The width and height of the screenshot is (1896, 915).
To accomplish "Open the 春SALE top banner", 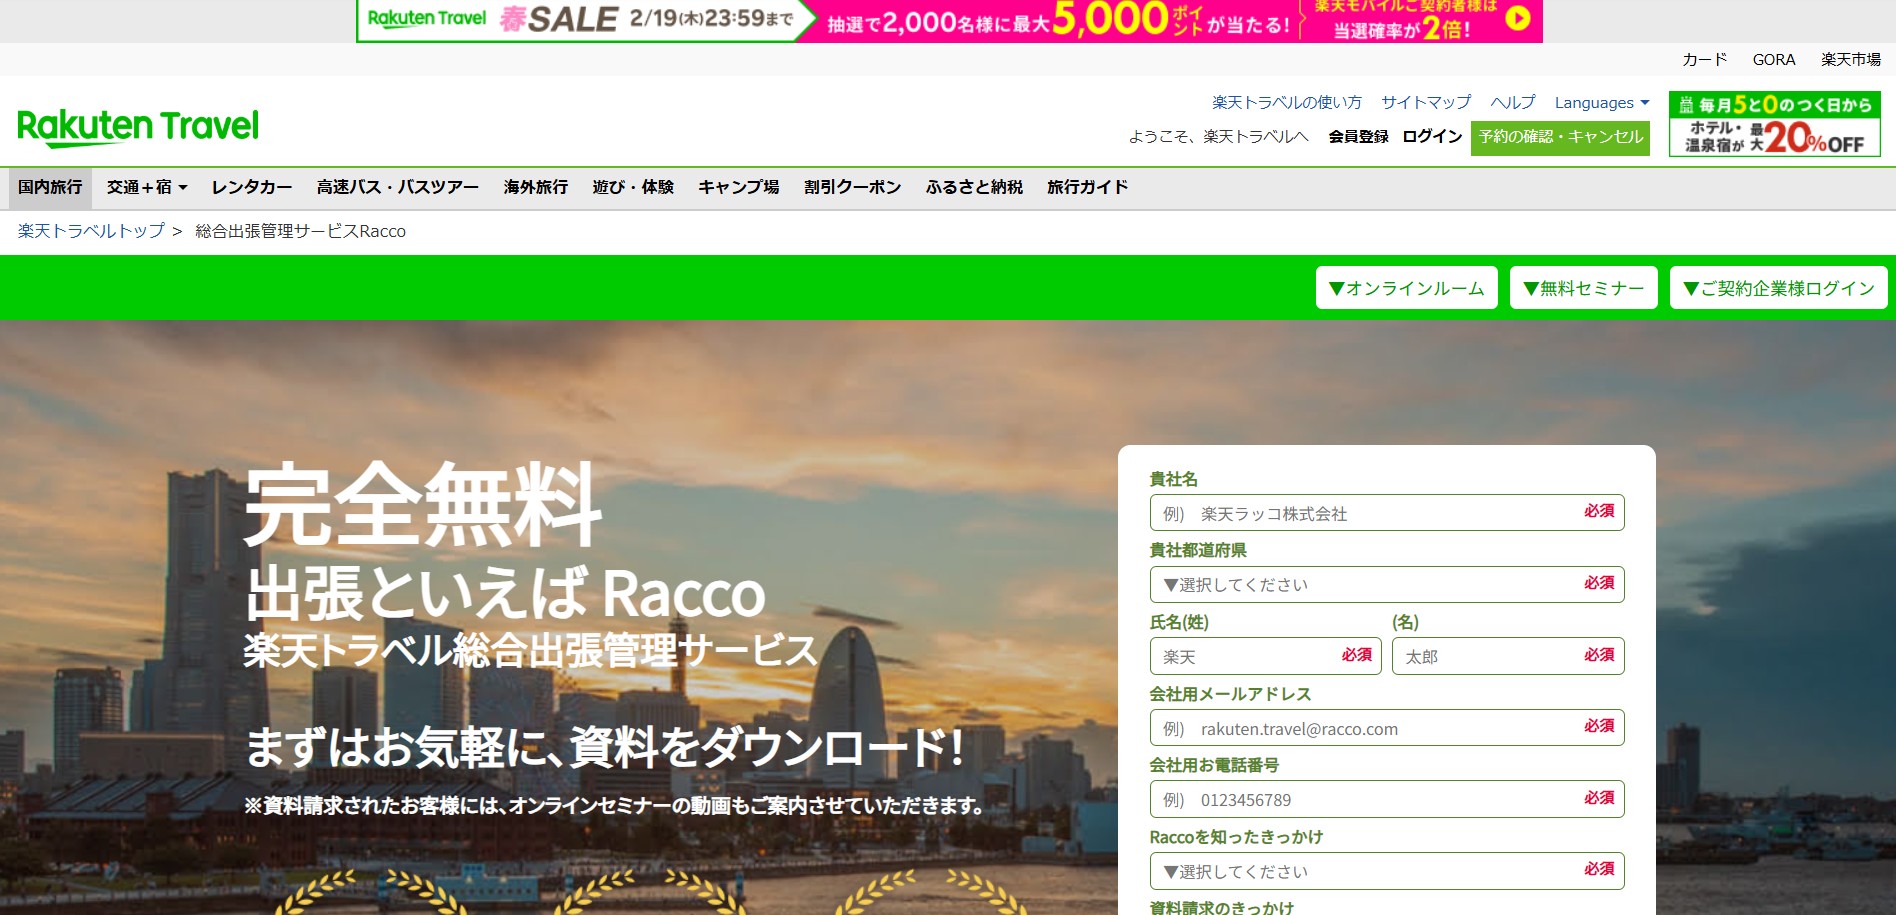I will (949, 21).
